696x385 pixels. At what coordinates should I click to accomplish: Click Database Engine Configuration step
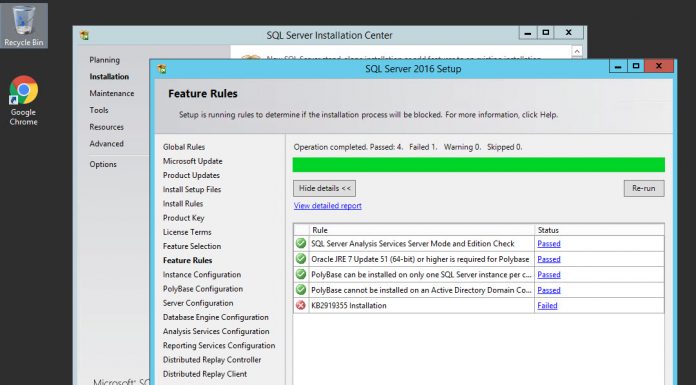[216, 318]
